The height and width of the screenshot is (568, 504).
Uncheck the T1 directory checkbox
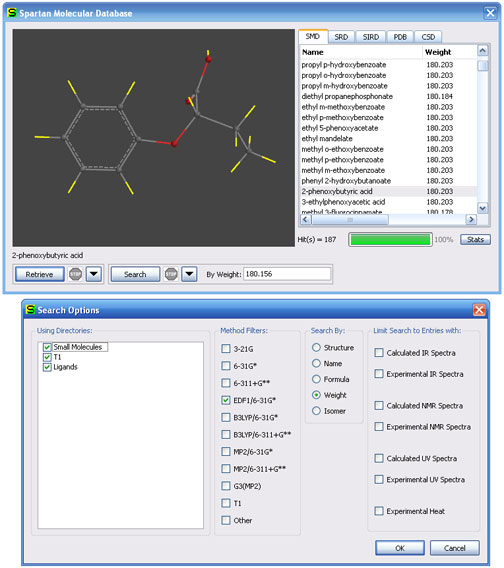[x=47, y=357]
